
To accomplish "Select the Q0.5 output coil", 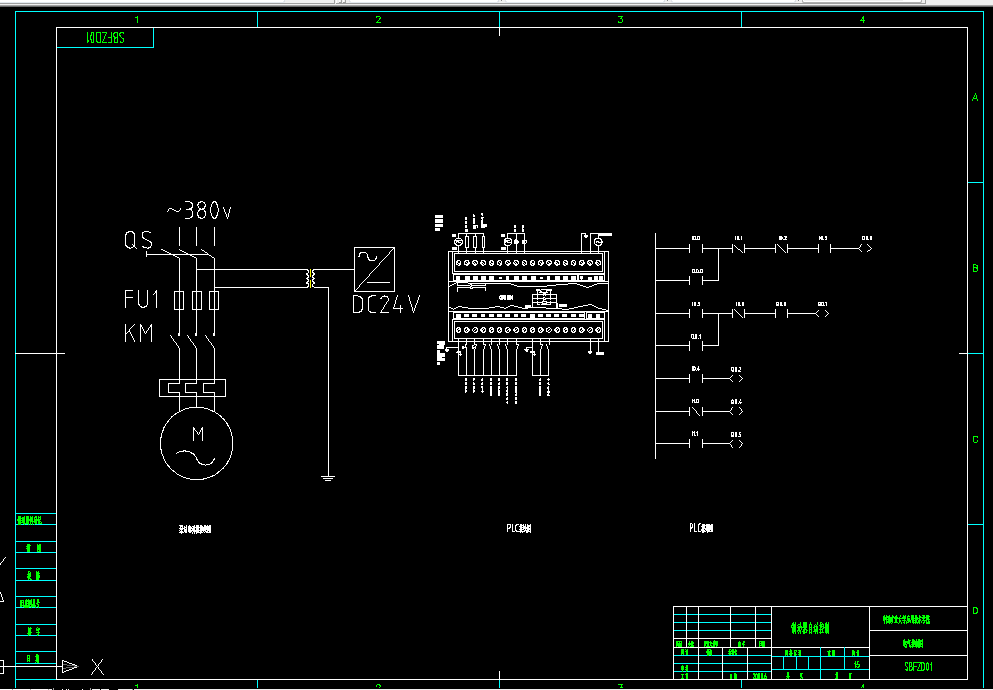I will point(736,444).
